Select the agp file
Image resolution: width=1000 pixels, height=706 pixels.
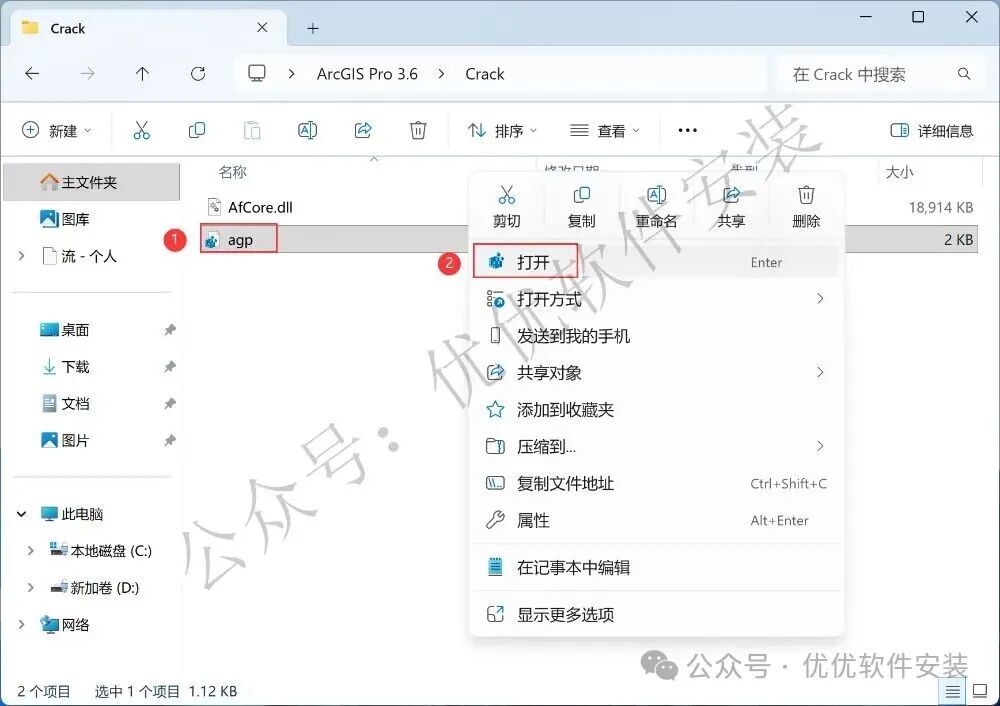239,240
